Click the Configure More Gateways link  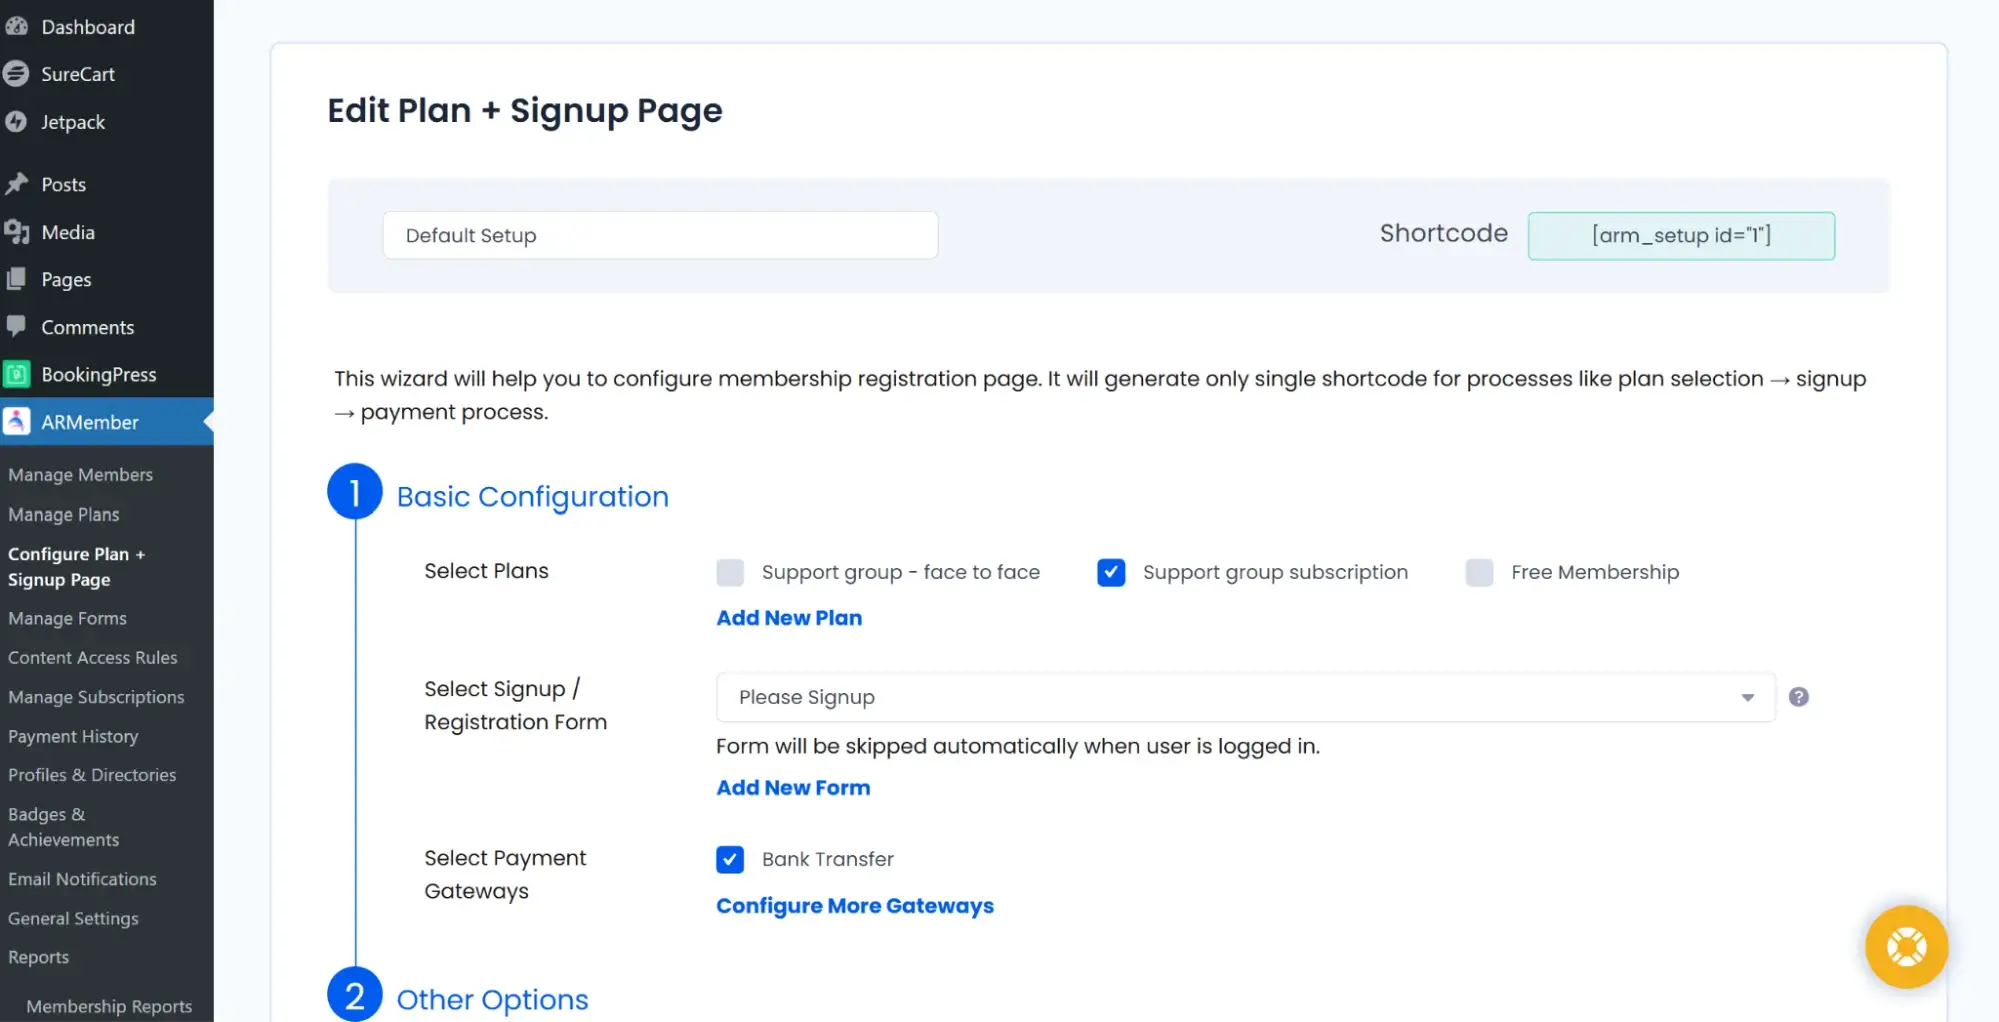click(855, 906)
